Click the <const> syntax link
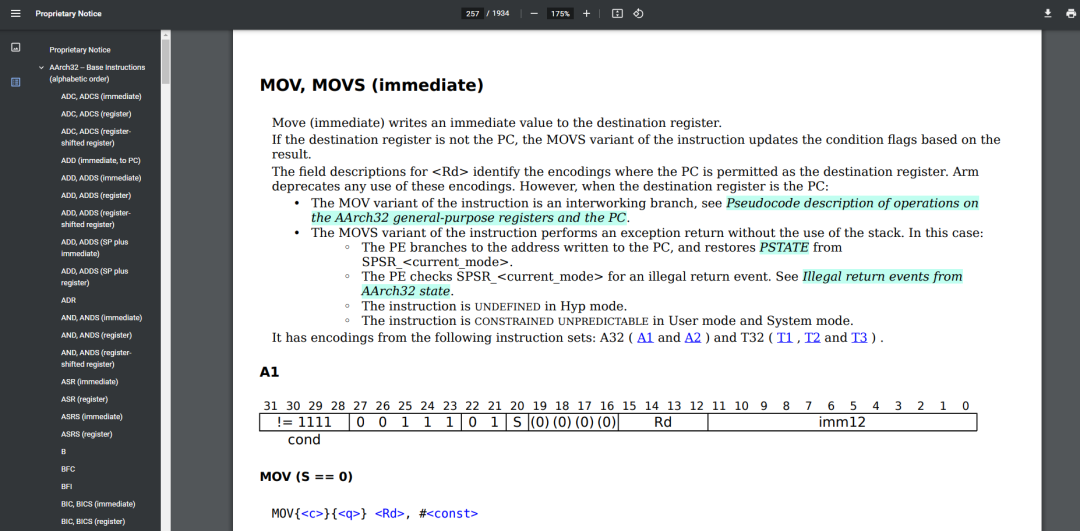The image size is (1080, 531). pos(452,514)
